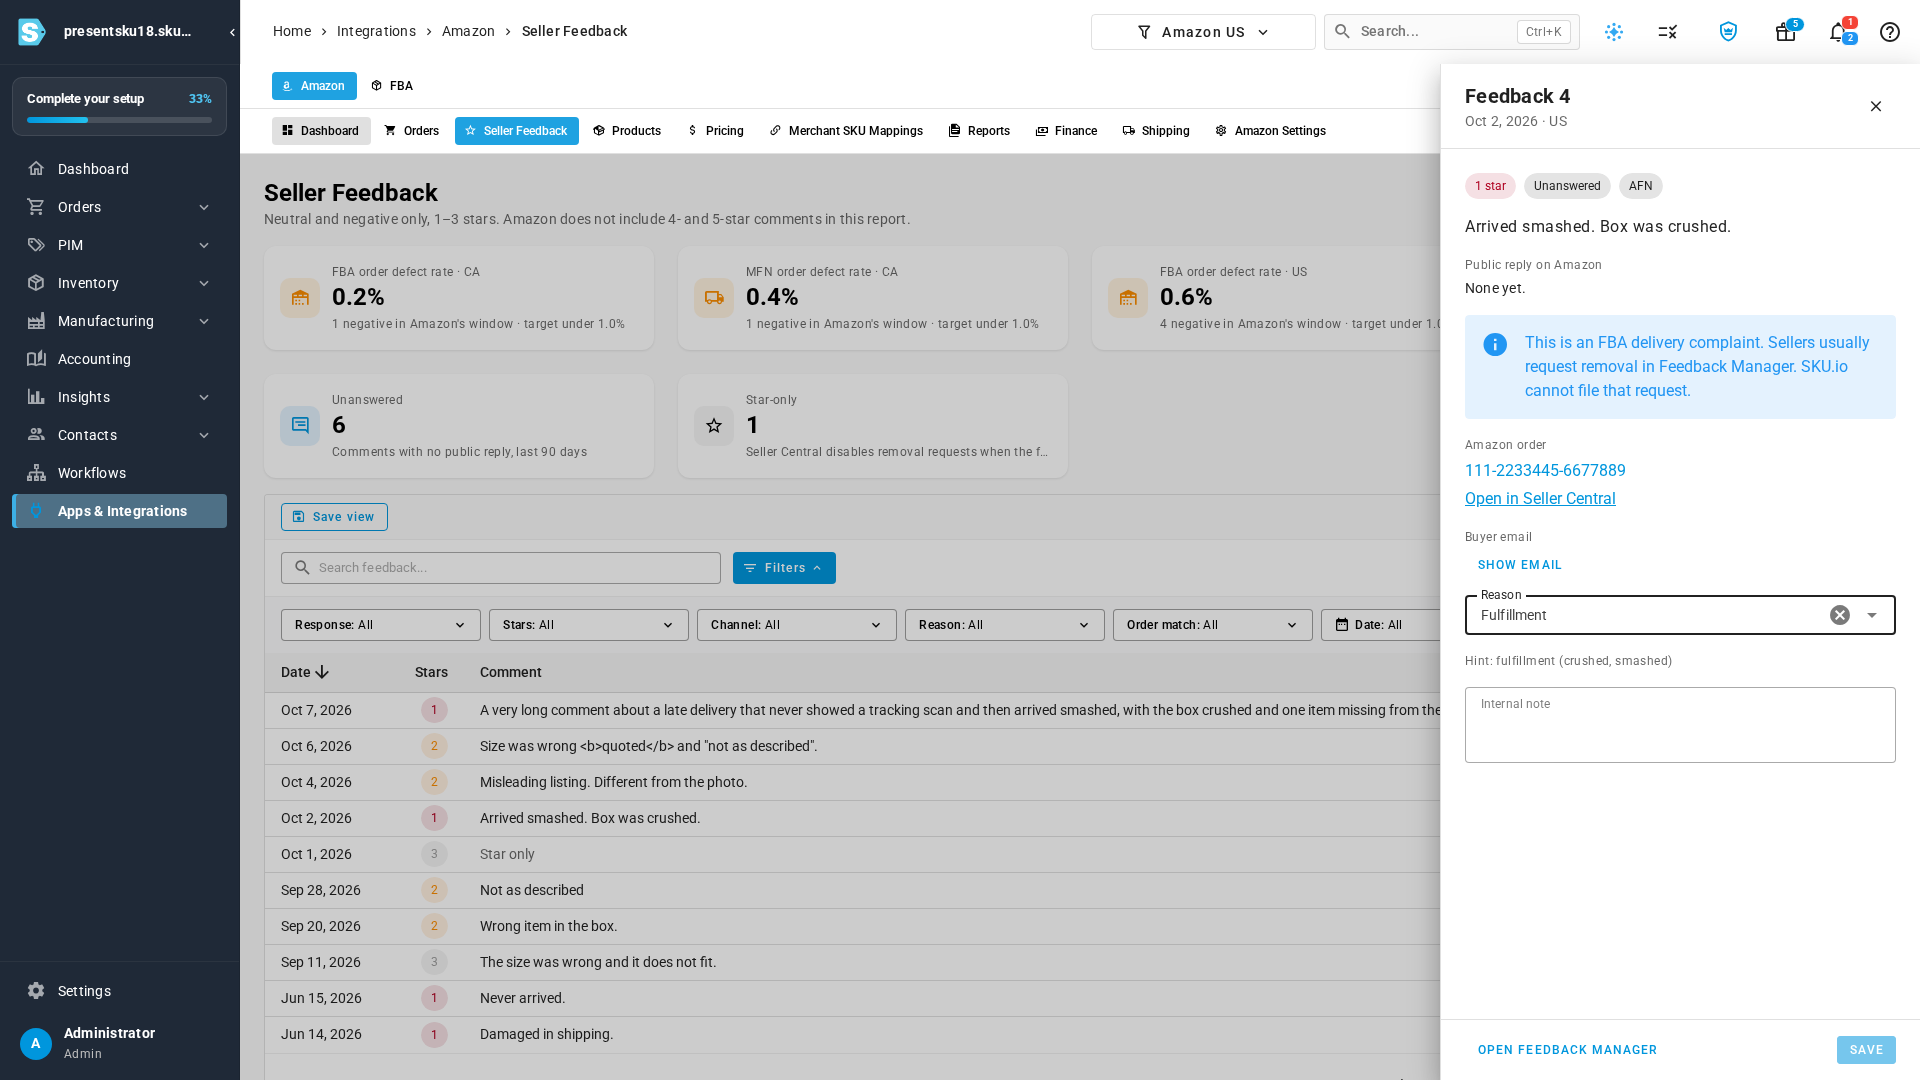Open the help question mark icon

pyautogui.click(x=1890, y=32)
